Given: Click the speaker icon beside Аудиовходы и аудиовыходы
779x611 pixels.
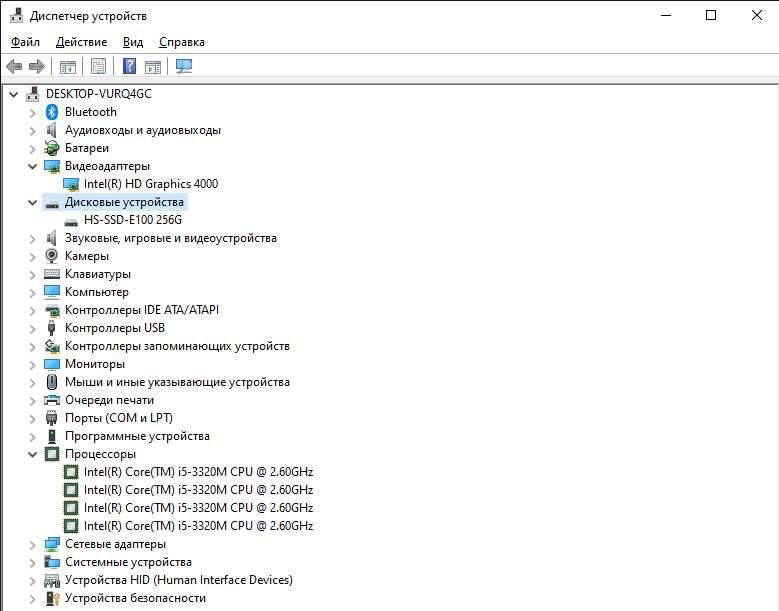Looking at the screenshot, I should 51,130.
